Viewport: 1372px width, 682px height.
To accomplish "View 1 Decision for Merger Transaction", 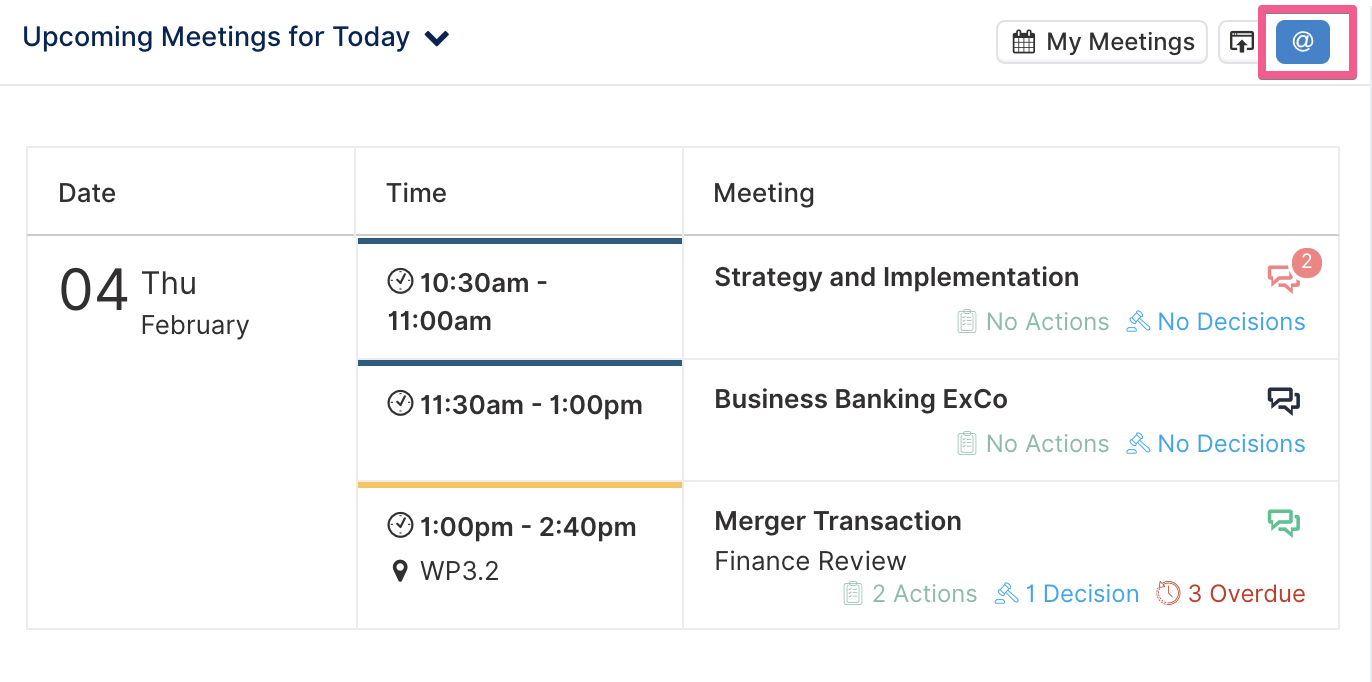I will 1082,594.
